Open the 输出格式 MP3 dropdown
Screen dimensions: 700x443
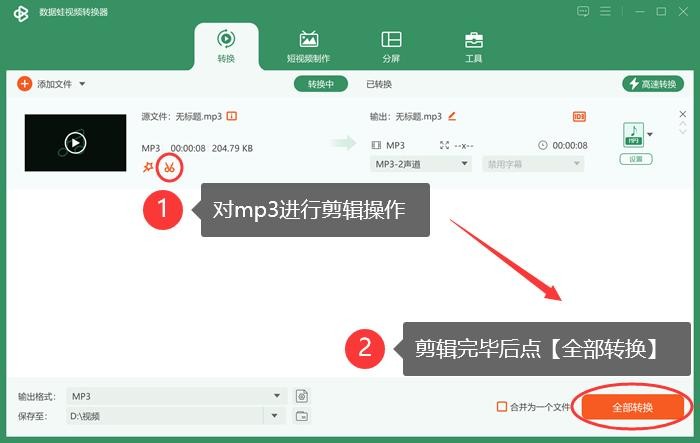click(x=176, y=396)
